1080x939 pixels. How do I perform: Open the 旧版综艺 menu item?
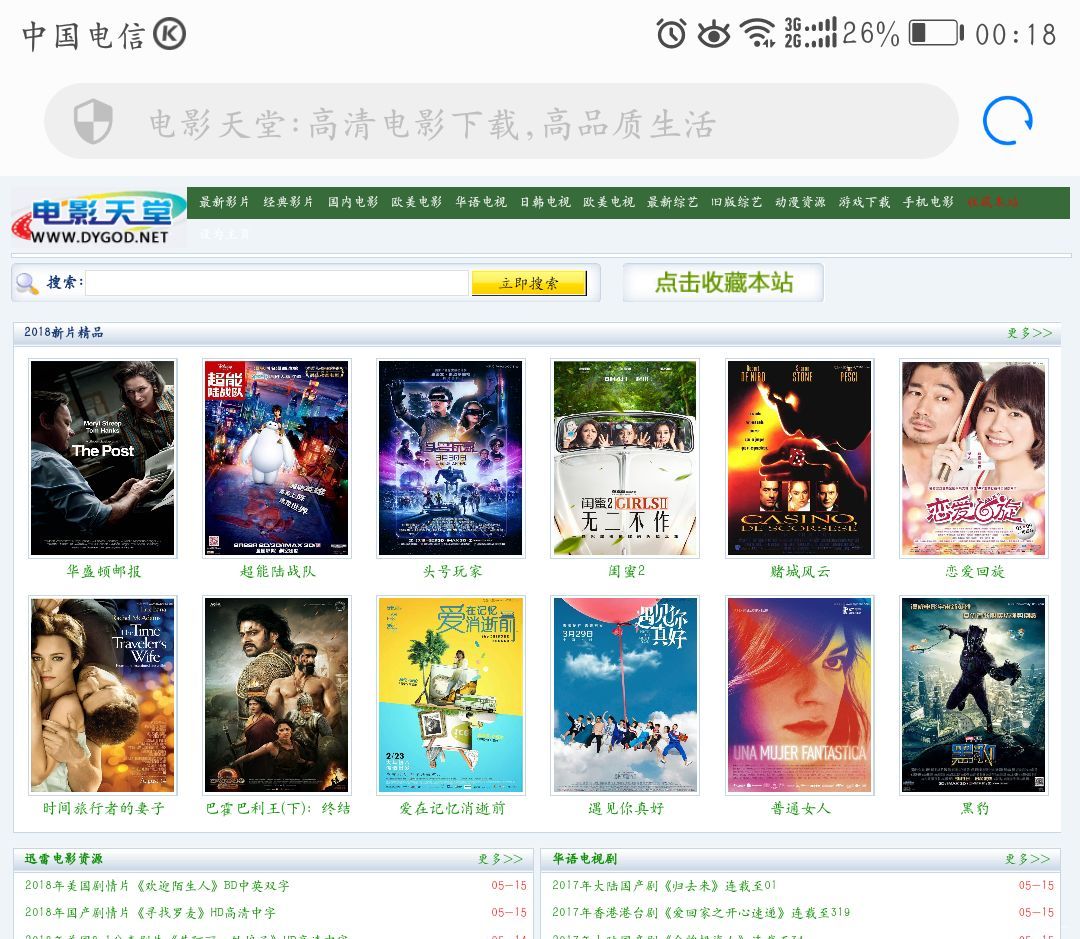736,202
